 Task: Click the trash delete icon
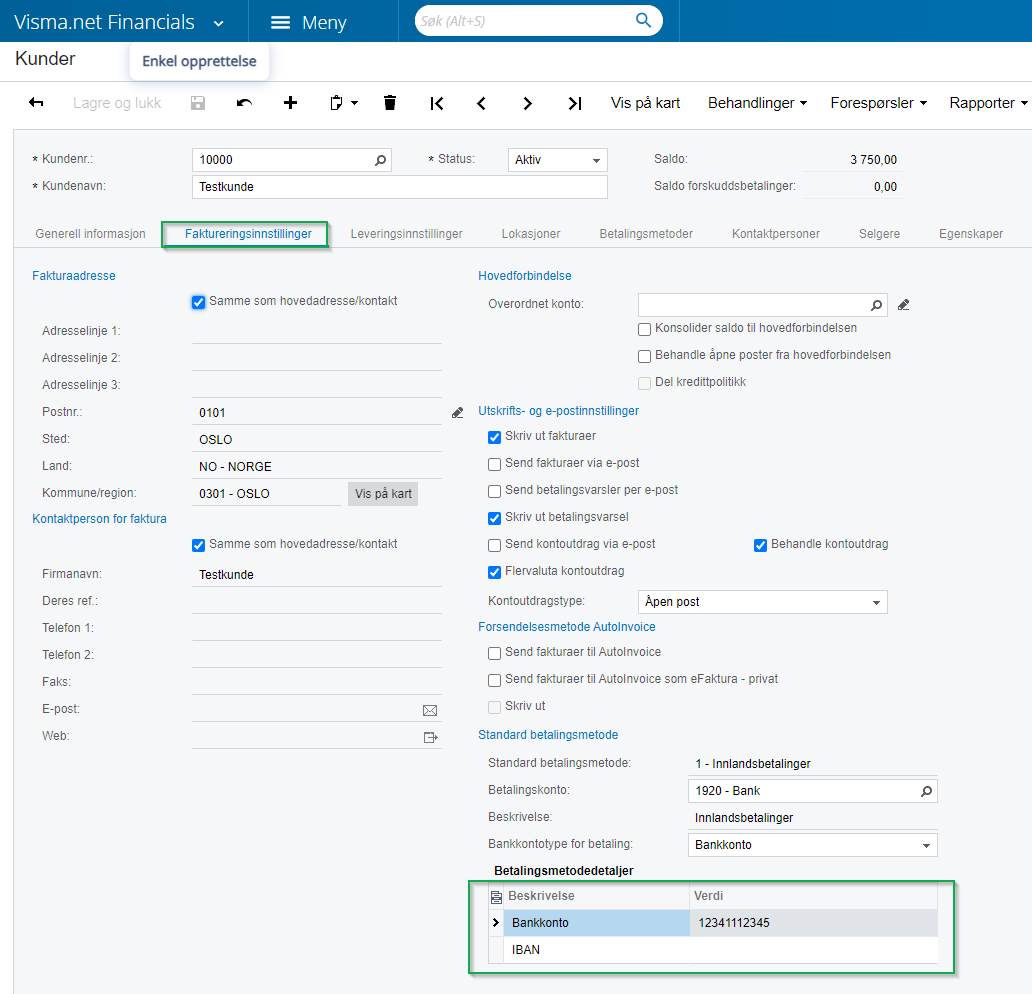point(390,103)
